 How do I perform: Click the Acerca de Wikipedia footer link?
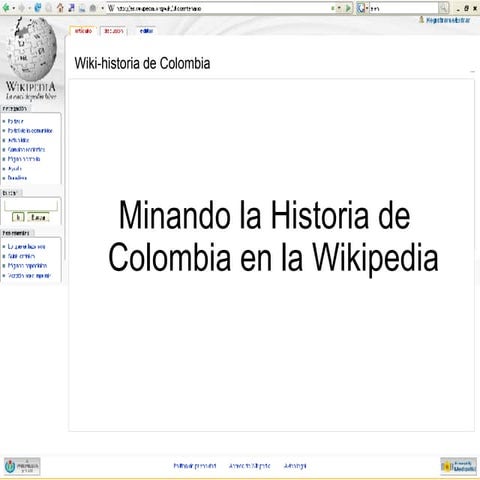(x=250, y=466)
